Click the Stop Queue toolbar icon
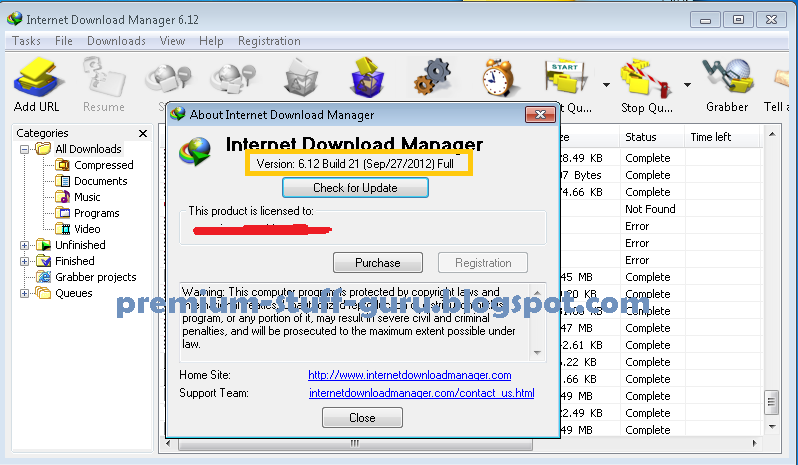Screen dimensions: 798x465 point(644,77)
